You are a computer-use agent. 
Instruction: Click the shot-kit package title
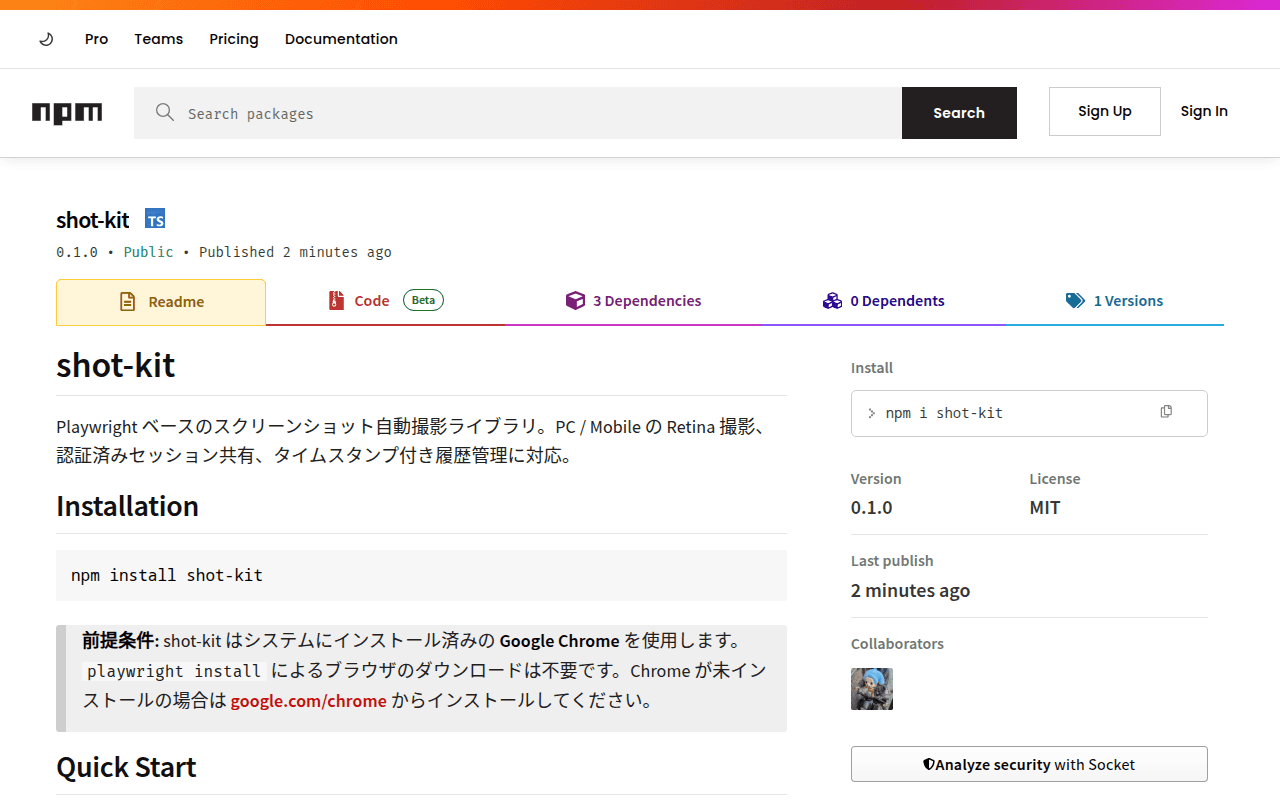pos(93,220)
